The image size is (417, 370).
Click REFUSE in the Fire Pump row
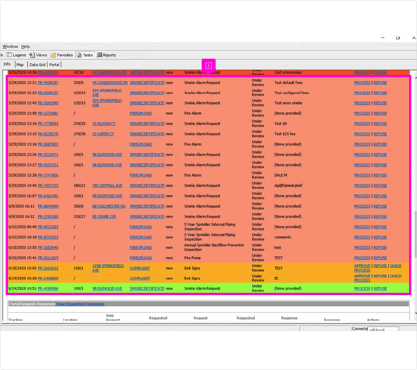[x=380, y=258]
